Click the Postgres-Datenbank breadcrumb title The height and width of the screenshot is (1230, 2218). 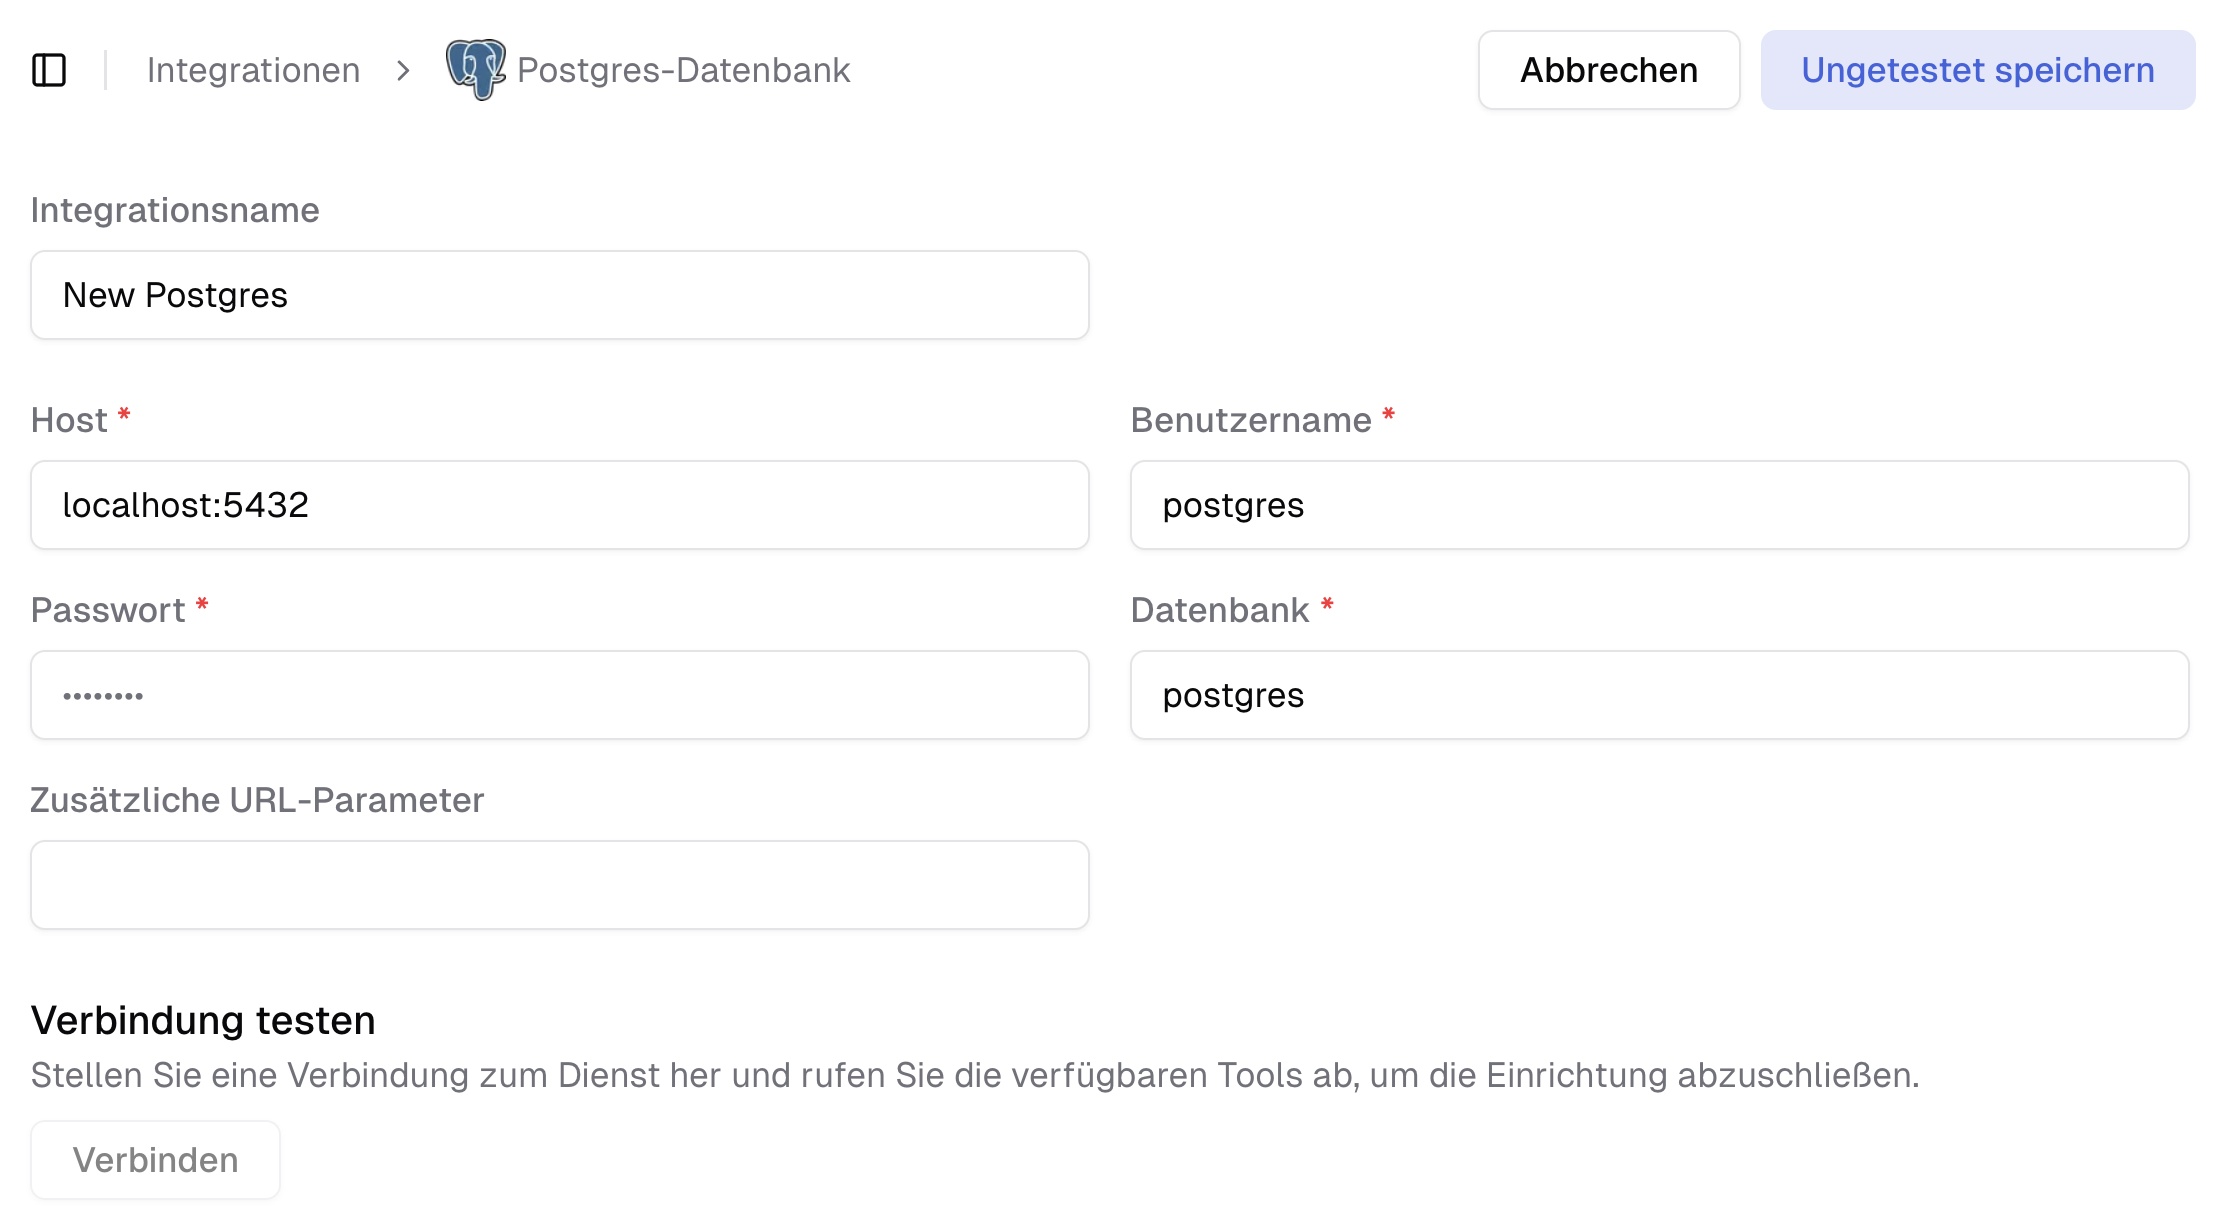click(682, 70)
